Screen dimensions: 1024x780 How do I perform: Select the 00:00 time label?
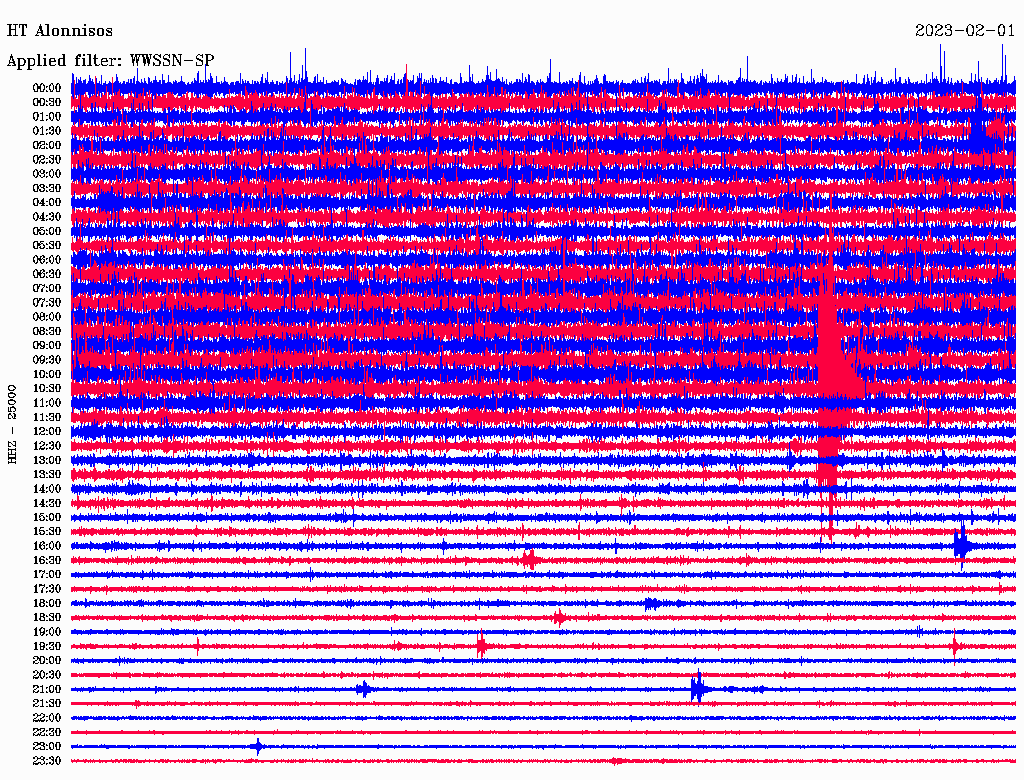[46, 88]
